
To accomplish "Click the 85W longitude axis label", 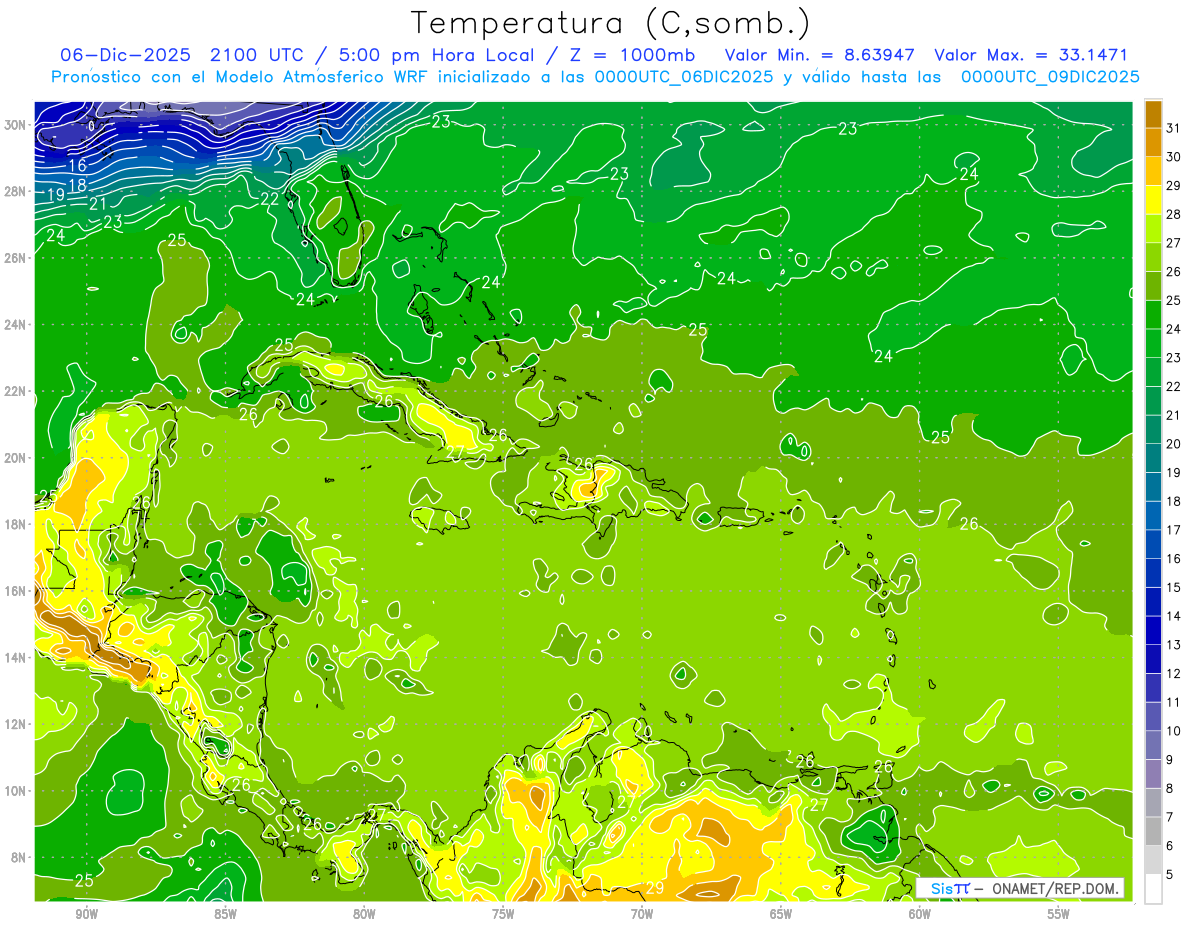I will pos(225,915).
